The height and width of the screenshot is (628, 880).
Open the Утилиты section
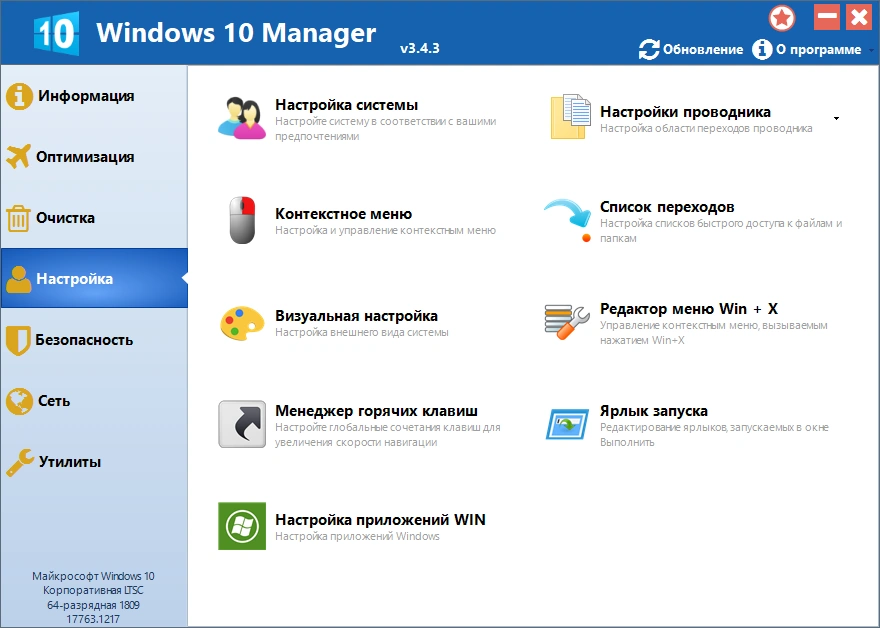coord(94,462)
